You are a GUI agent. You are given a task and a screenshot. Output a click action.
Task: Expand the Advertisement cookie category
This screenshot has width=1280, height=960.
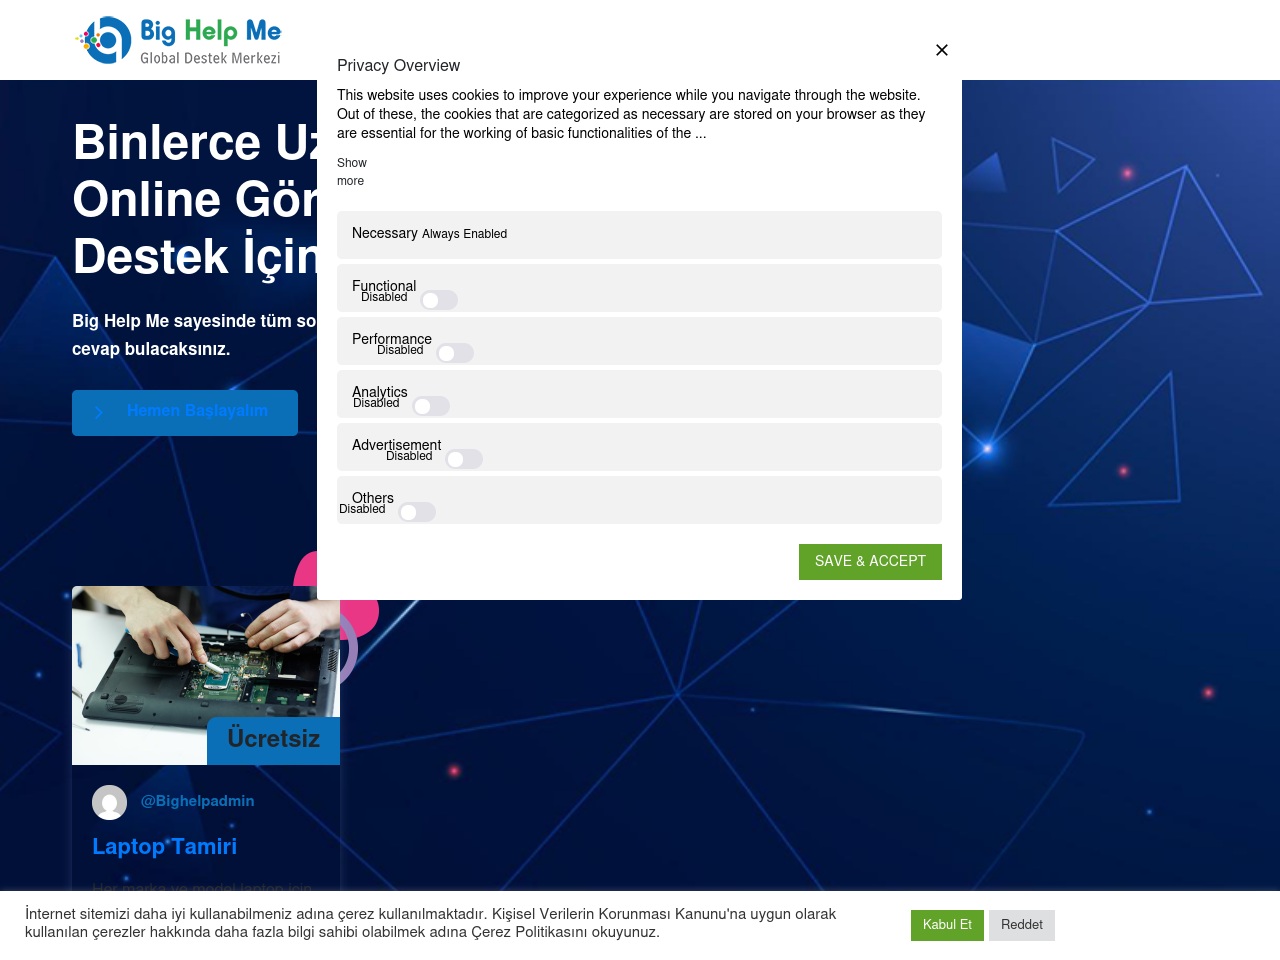(396, 444)
